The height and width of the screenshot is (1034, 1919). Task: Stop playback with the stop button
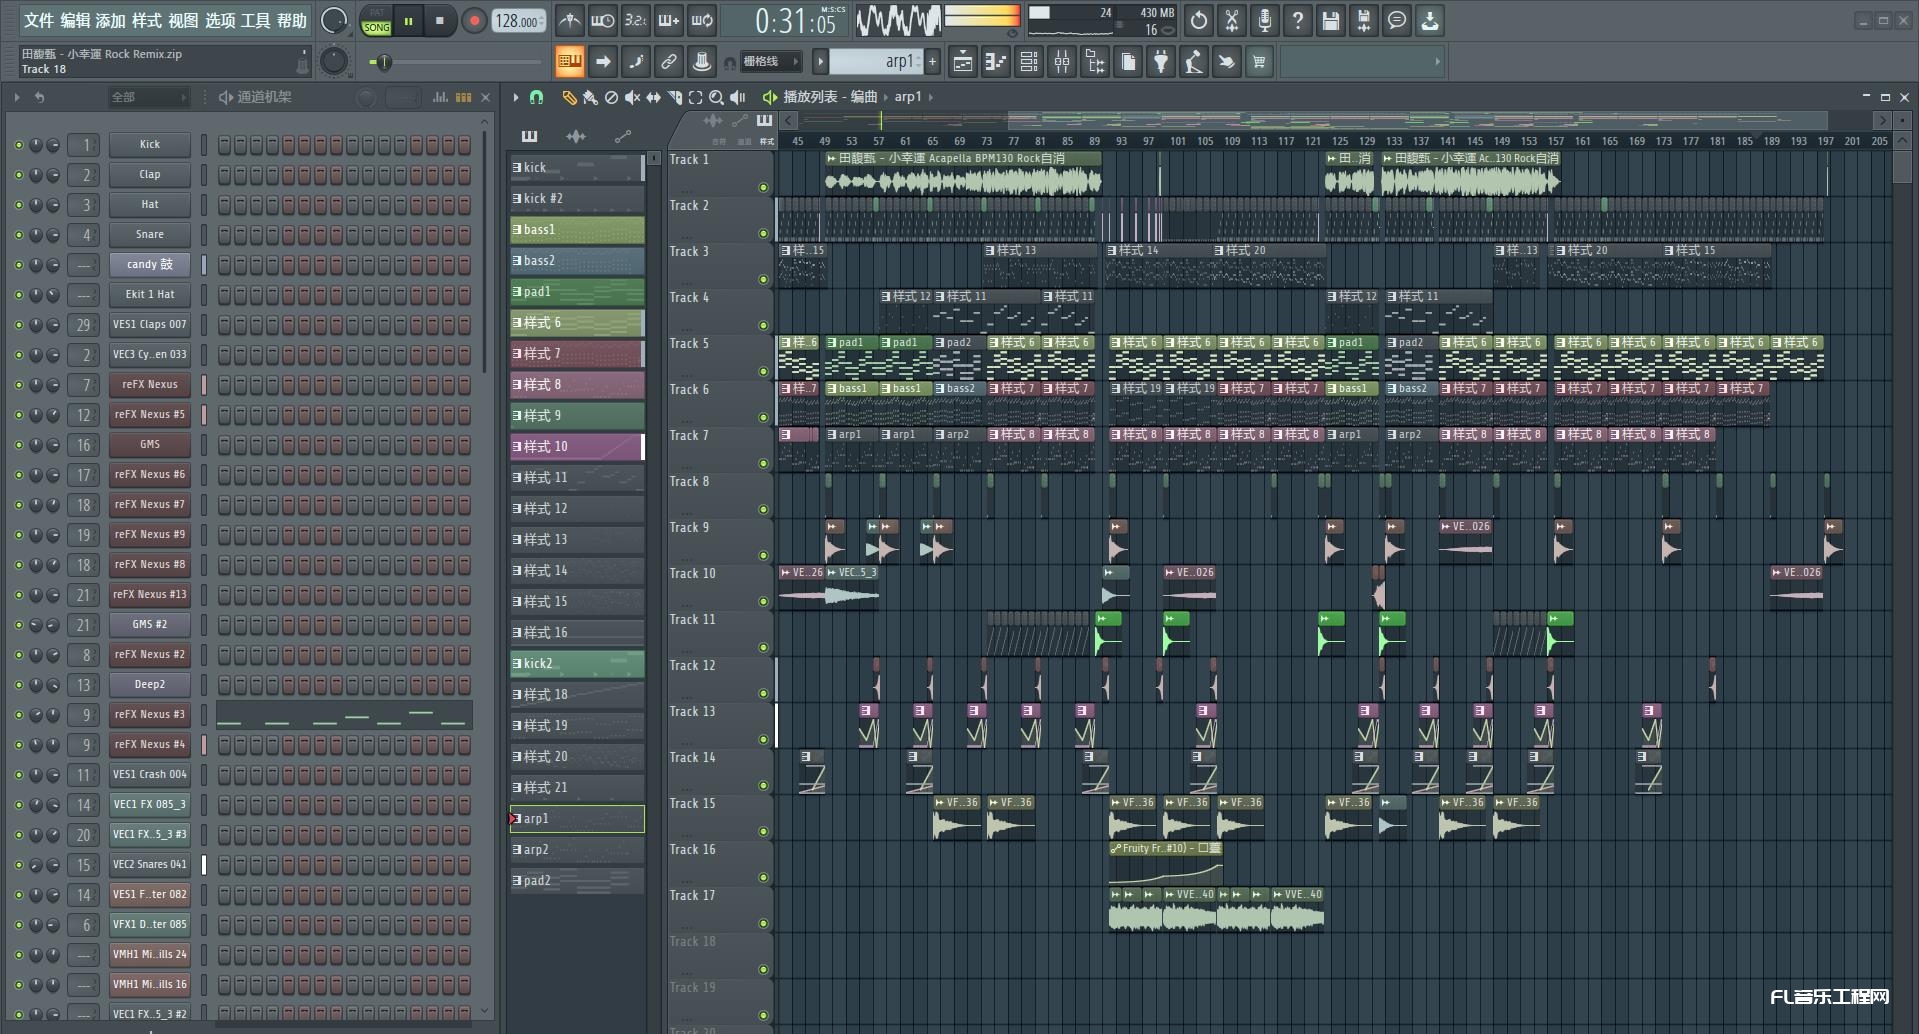pyautogui.click(x=440, y=20)
